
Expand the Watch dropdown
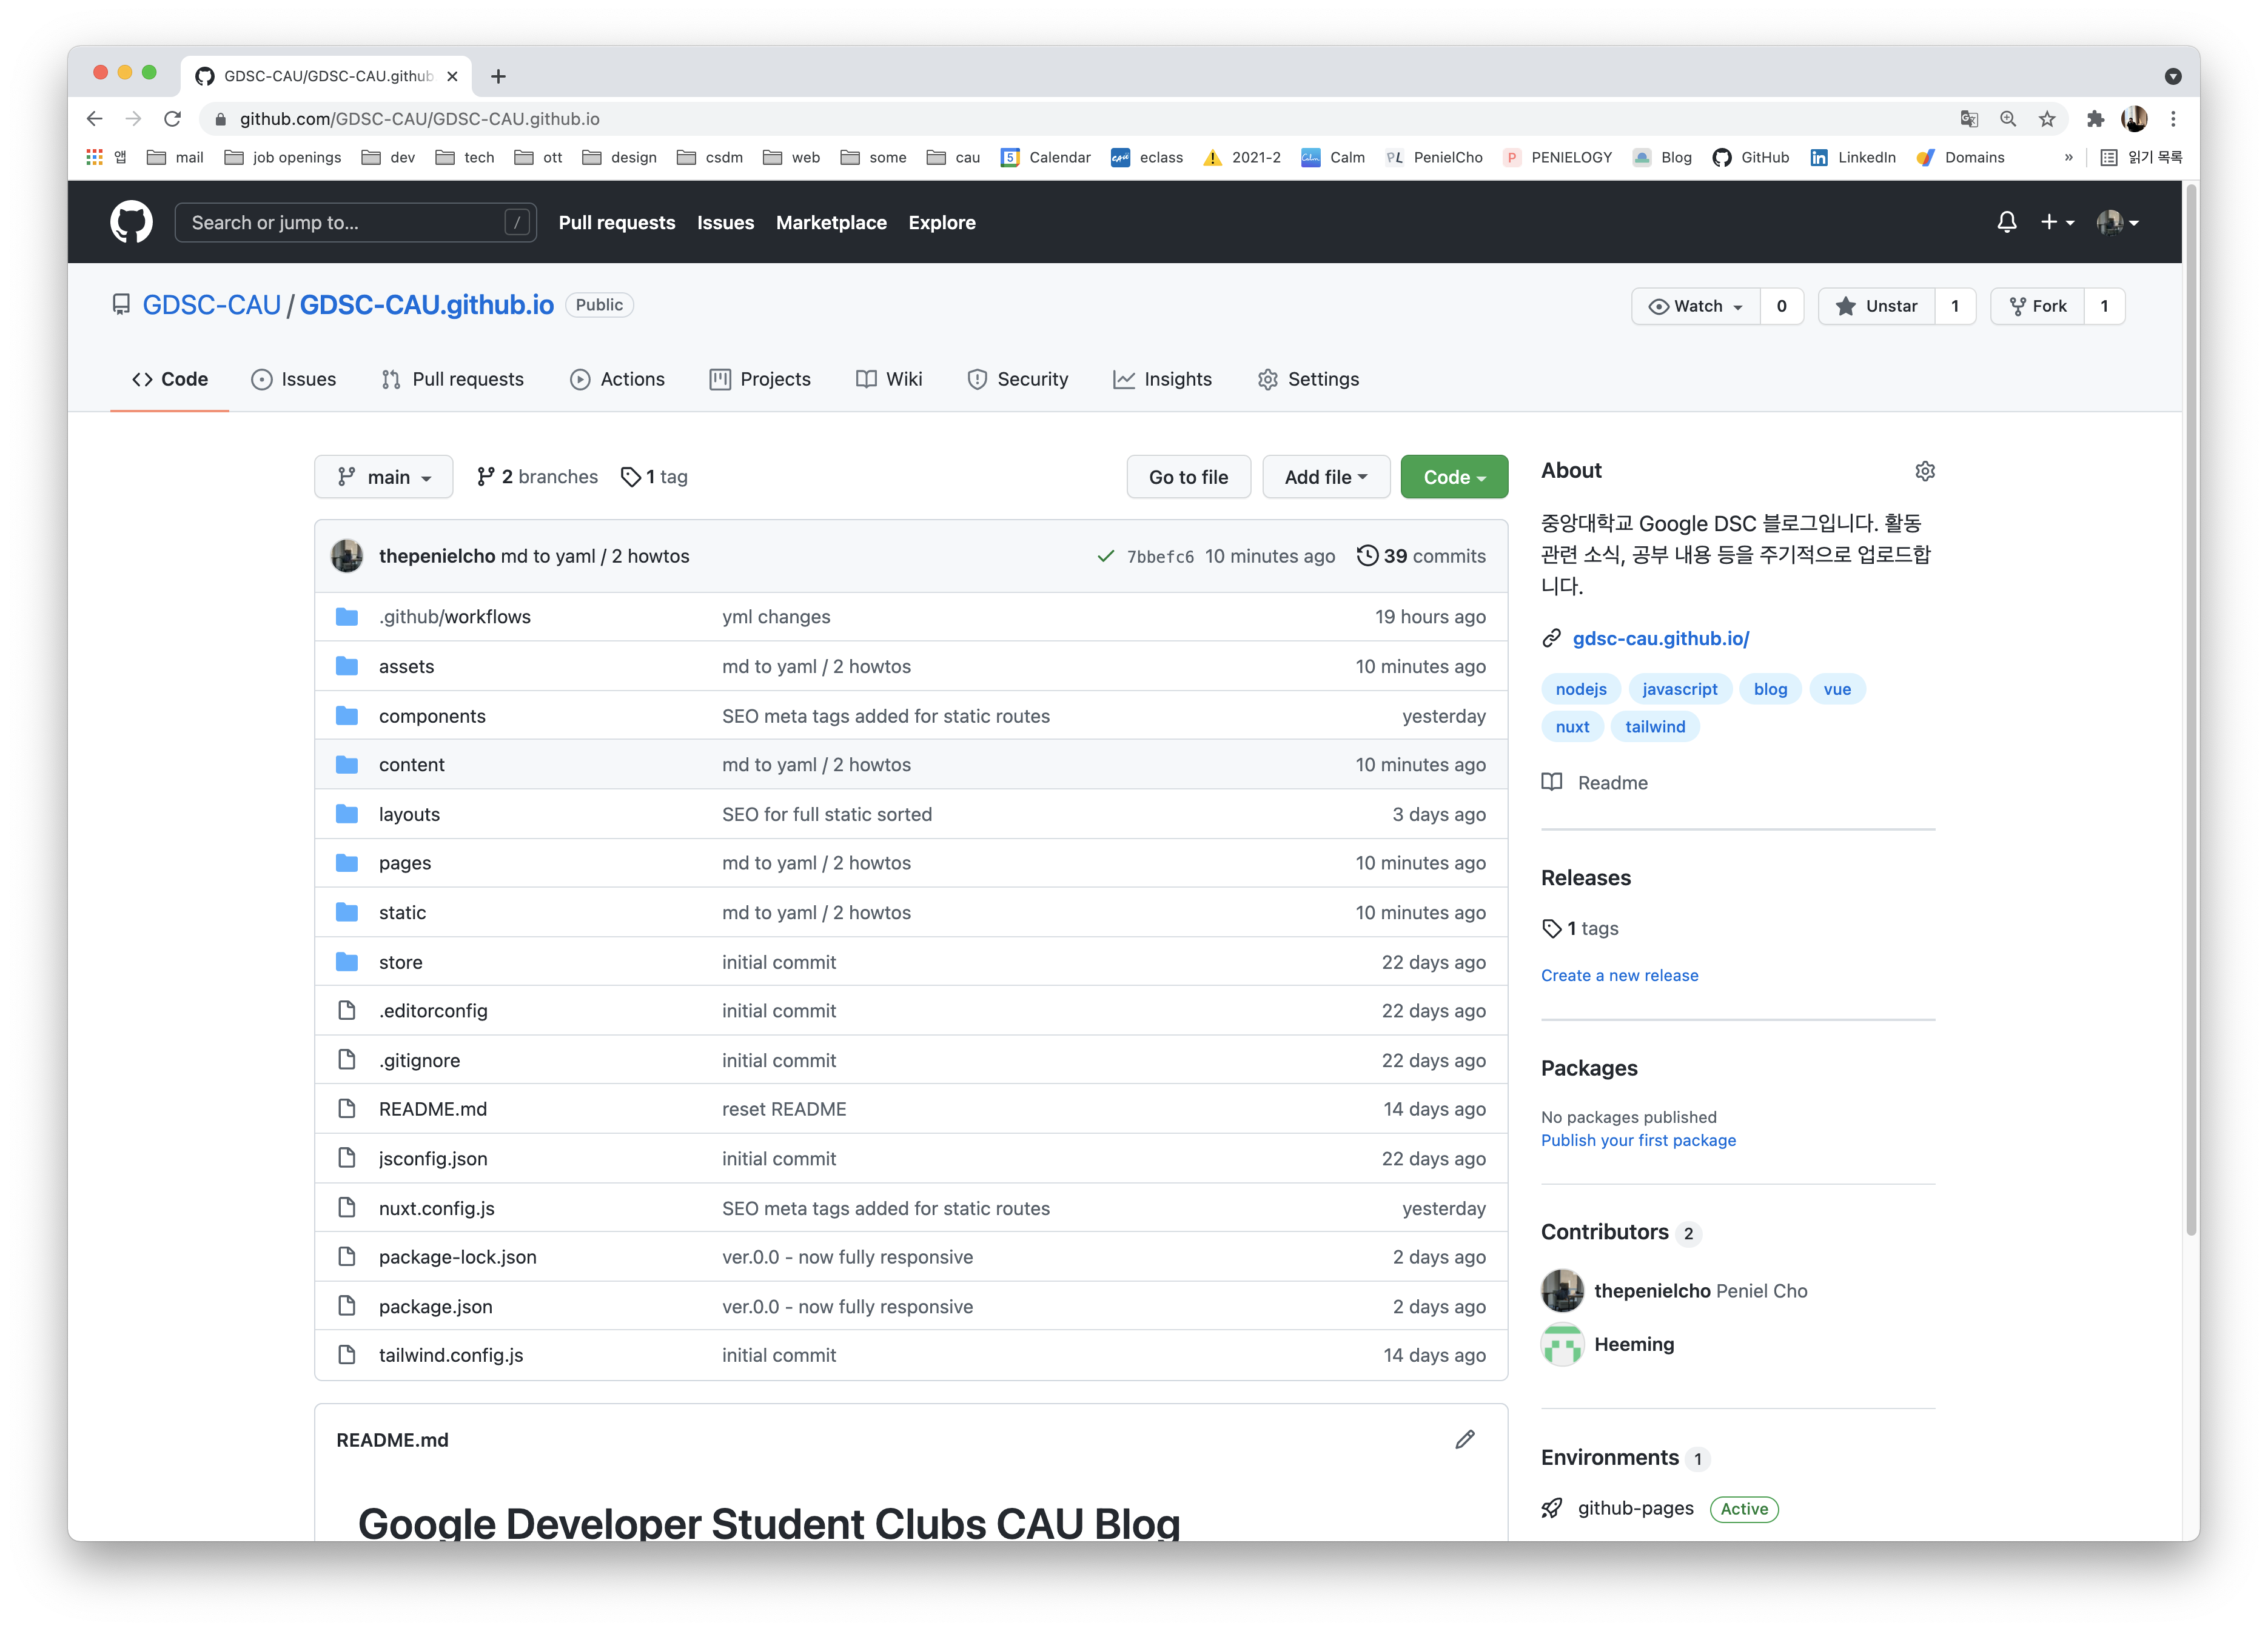[x=1696, y=306]
